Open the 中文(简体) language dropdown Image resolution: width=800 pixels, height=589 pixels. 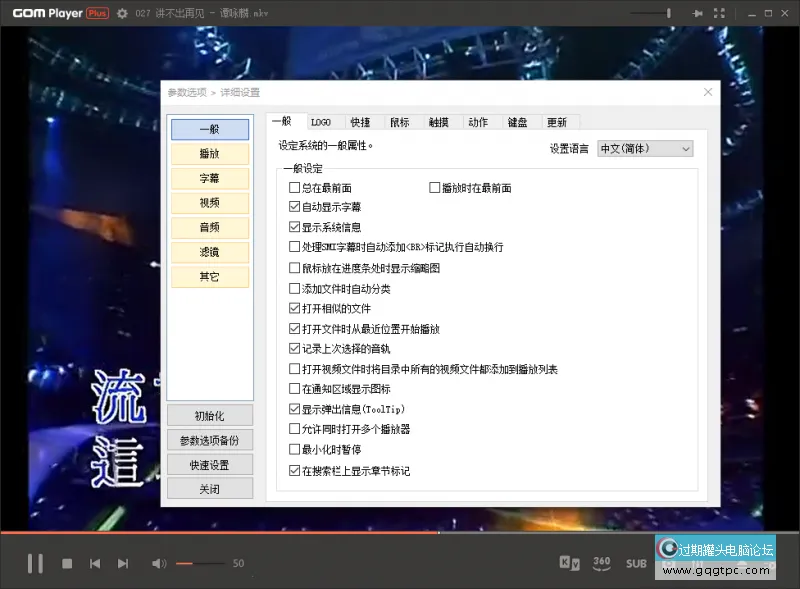pos(645,148)
